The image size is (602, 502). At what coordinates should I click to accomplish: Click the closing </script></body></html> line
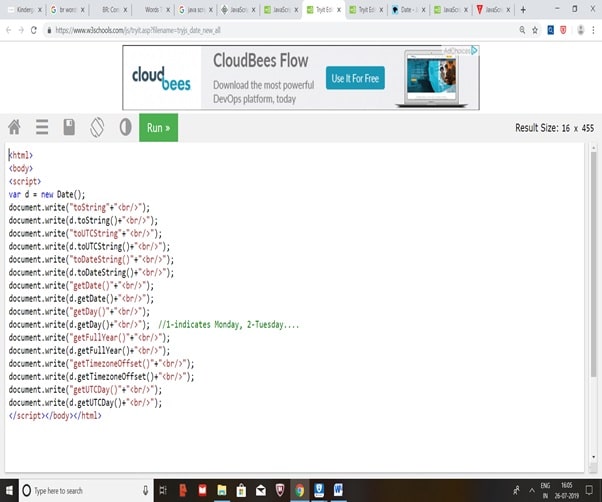point(55,416)
